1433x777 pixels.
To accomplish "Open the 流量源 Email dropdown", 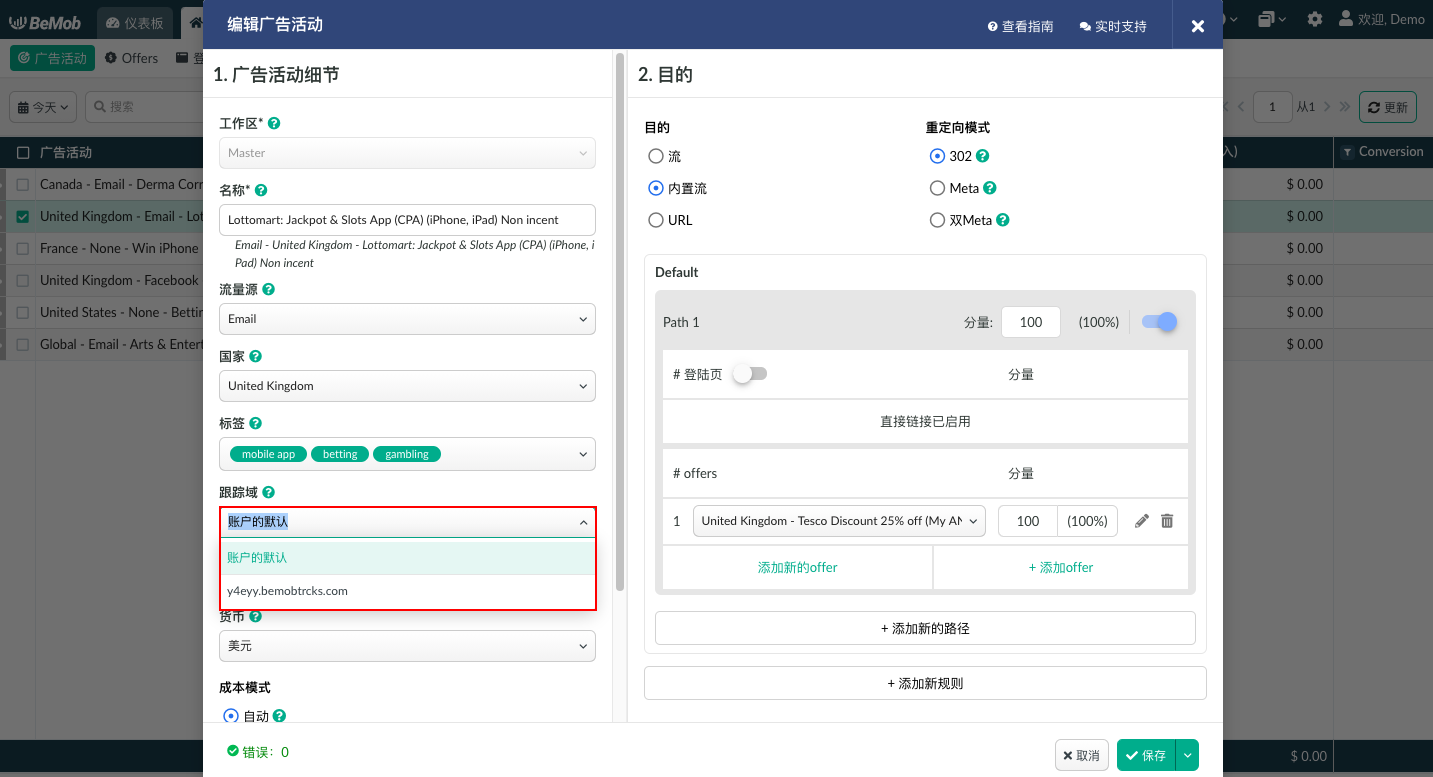I will tap(407, 319).
